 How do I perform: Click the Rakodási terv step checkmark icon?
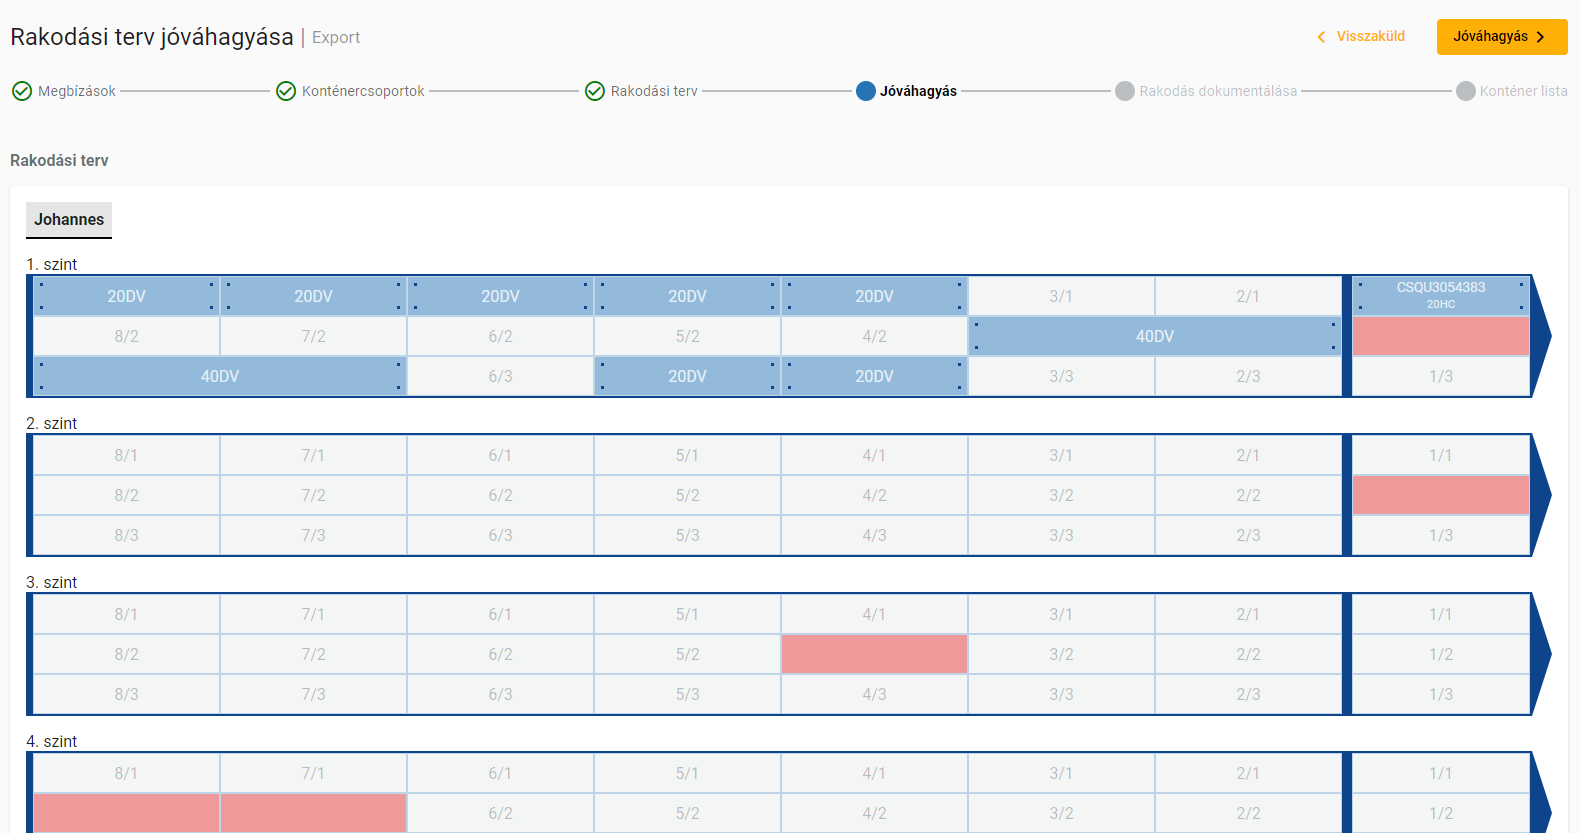click(x=595, y=91)
